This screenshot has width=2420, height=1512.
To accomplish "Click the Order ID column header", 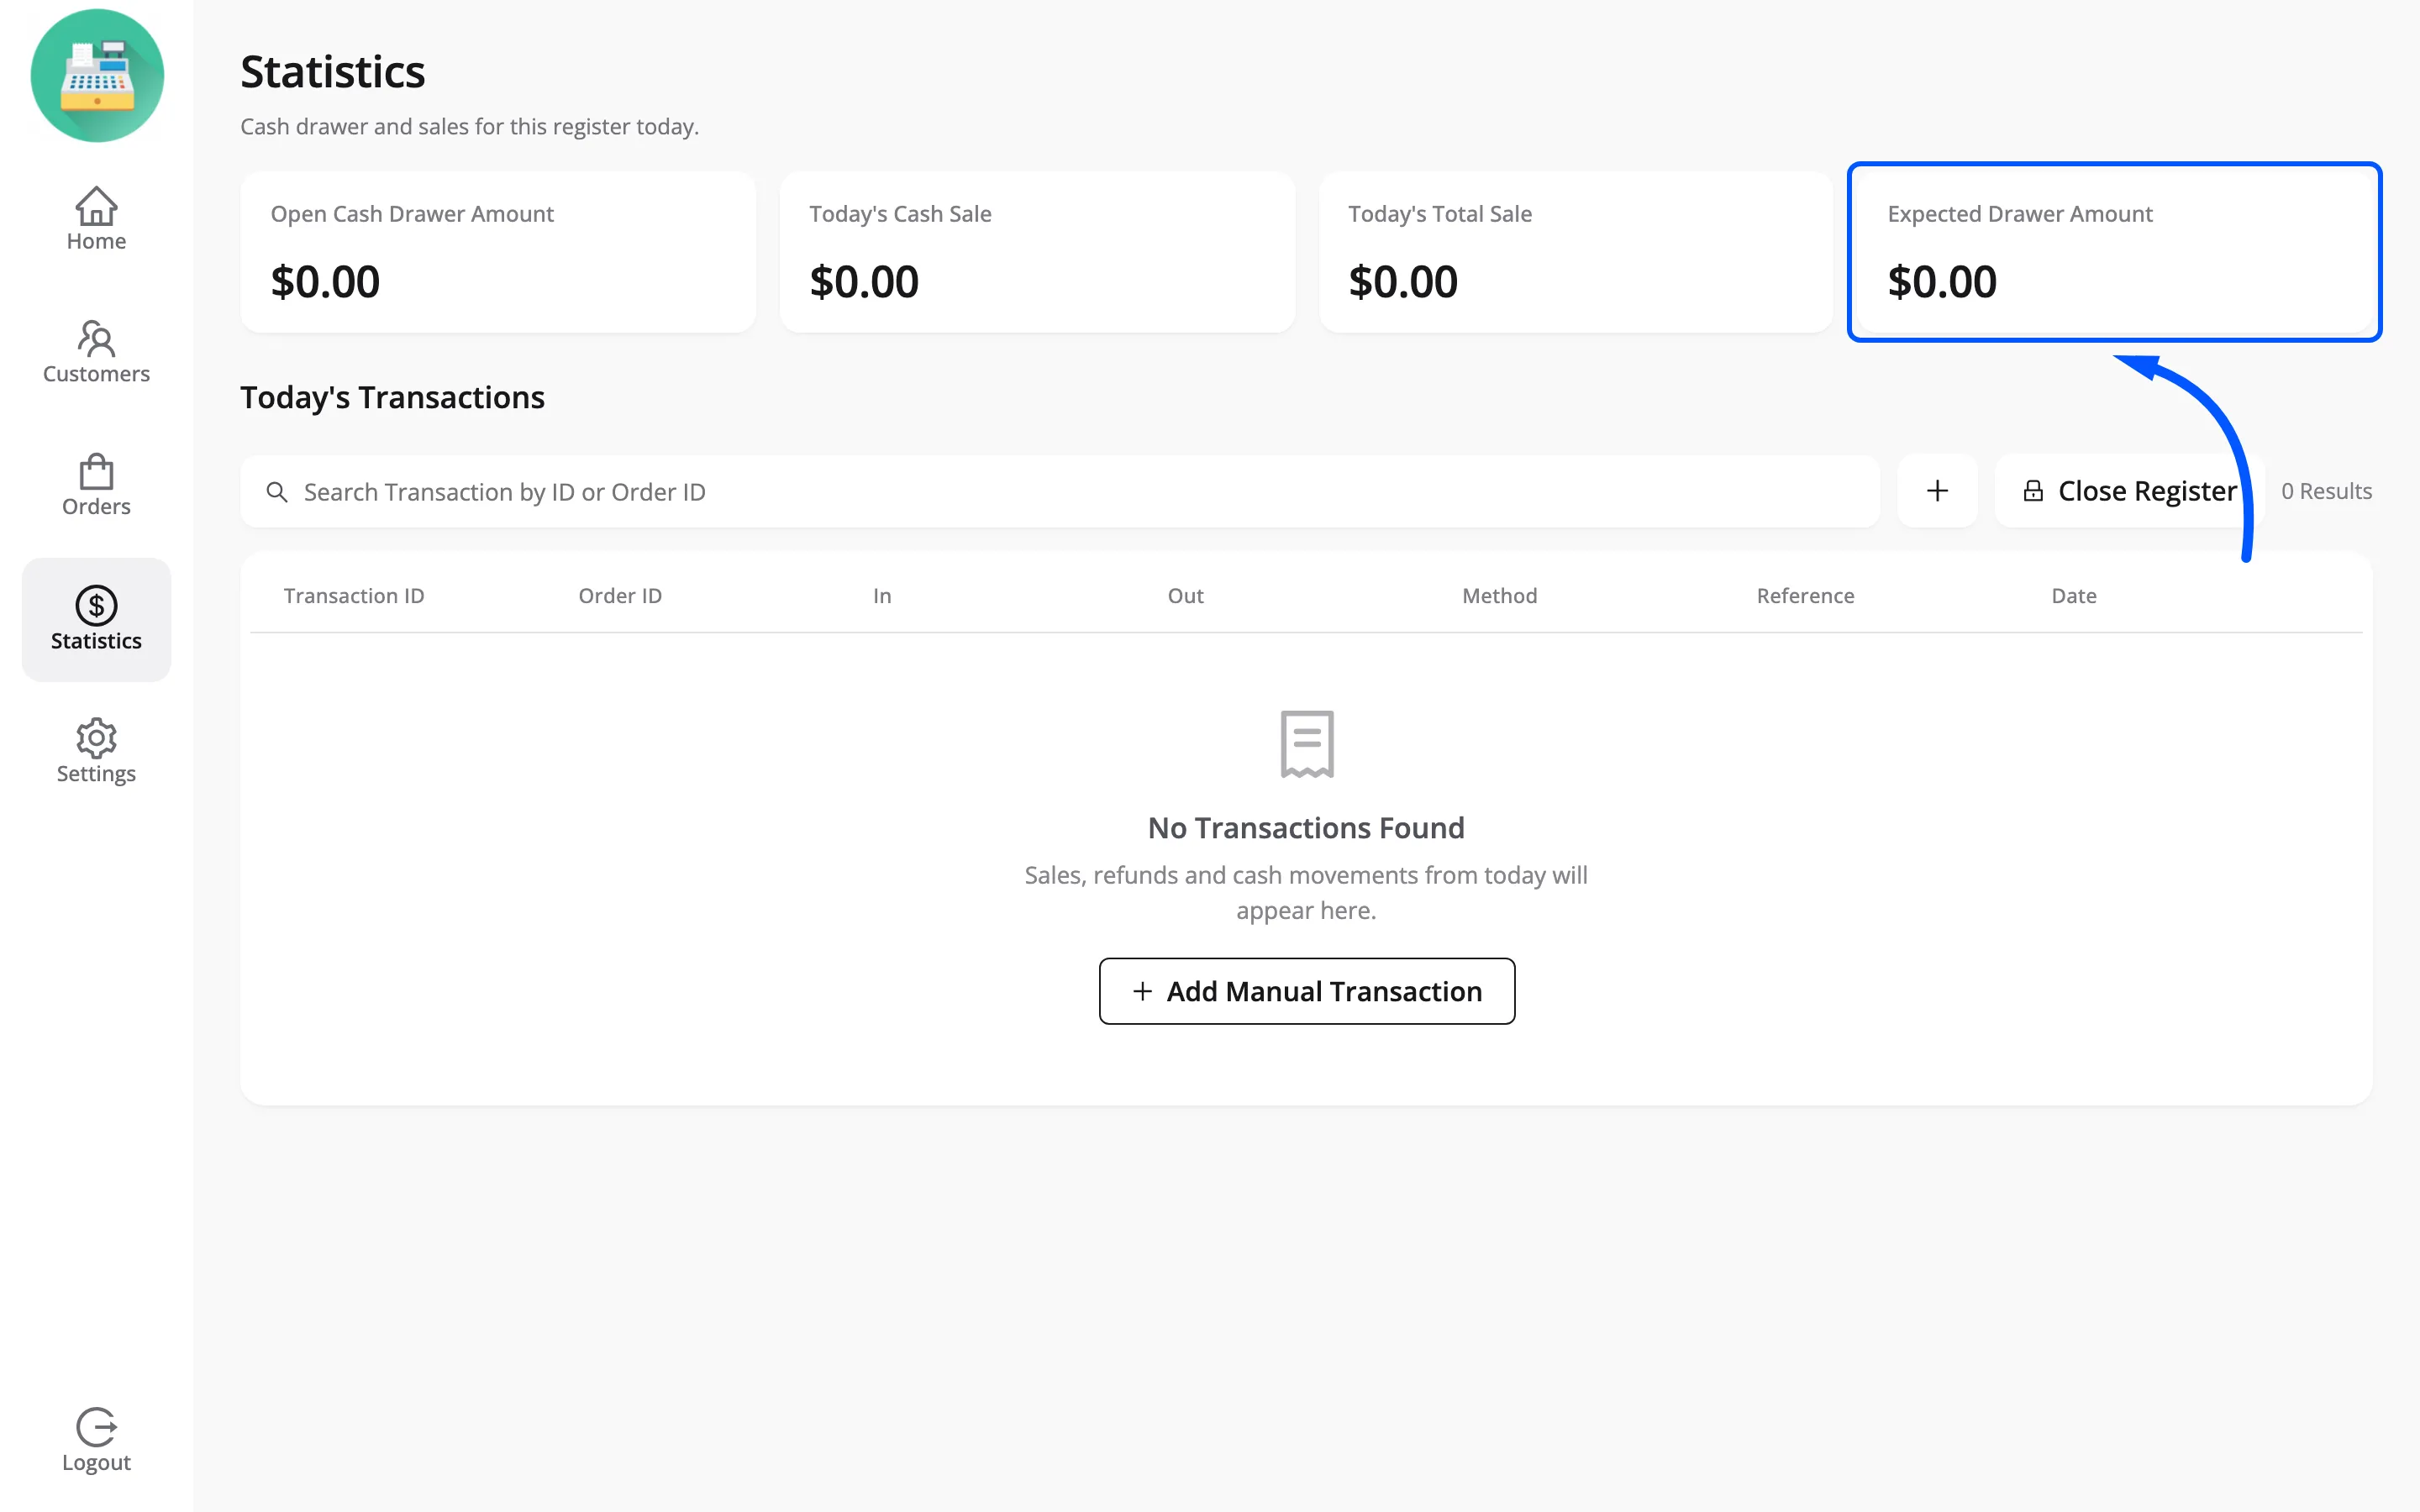I will (620, 596).
